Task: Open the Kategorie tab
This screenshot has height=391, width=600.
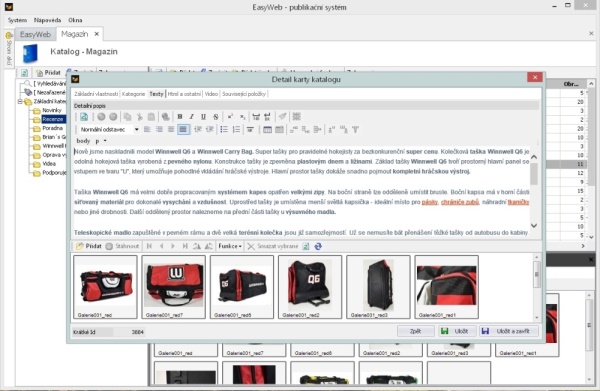Action: click(134, 94)
